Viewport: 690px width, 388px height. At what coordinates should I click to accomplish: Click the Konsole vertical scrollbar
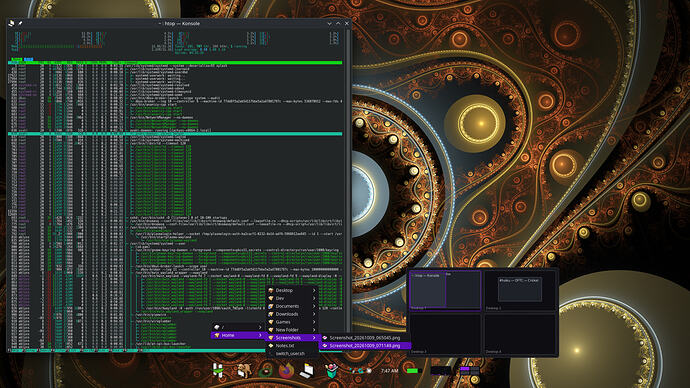pyautogui.click(x=347, y=189)
